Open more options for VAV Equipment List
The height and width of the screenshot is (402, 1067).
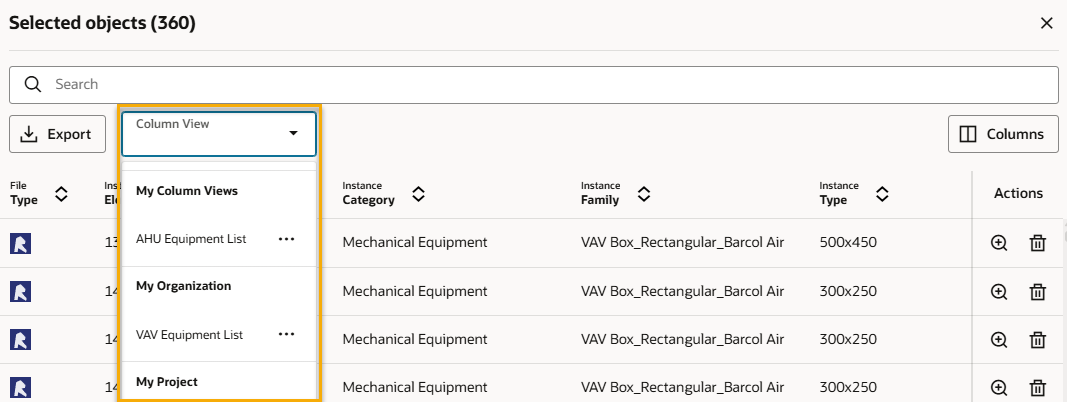[287, 335]
